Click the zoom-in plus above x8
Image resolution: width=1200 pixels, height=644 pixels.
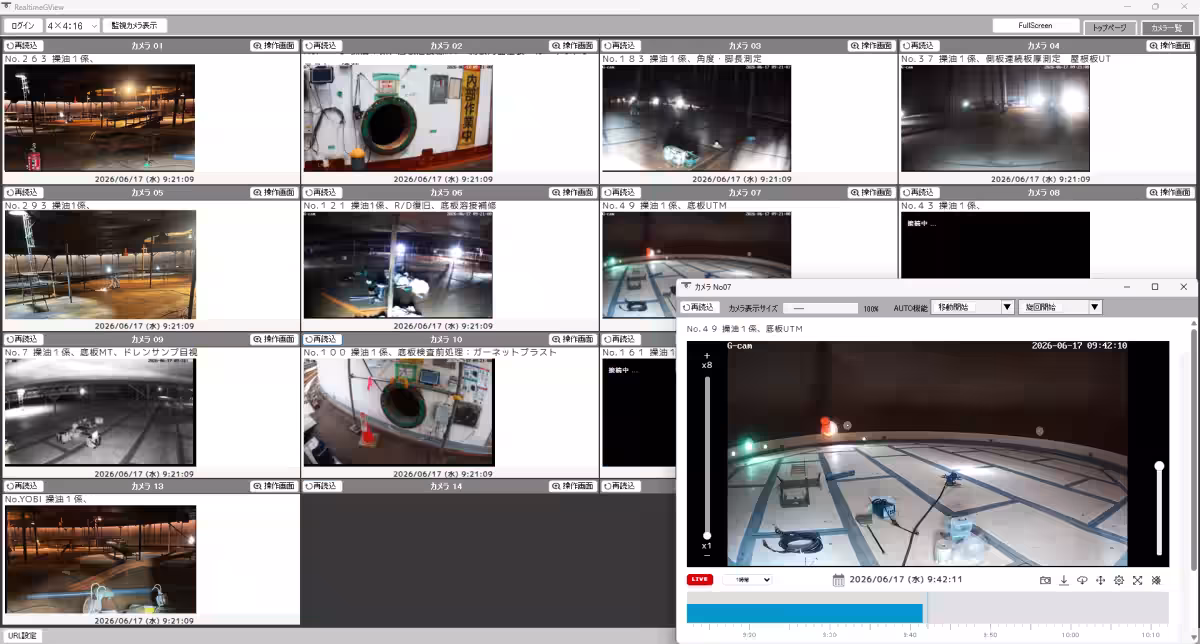707,356
